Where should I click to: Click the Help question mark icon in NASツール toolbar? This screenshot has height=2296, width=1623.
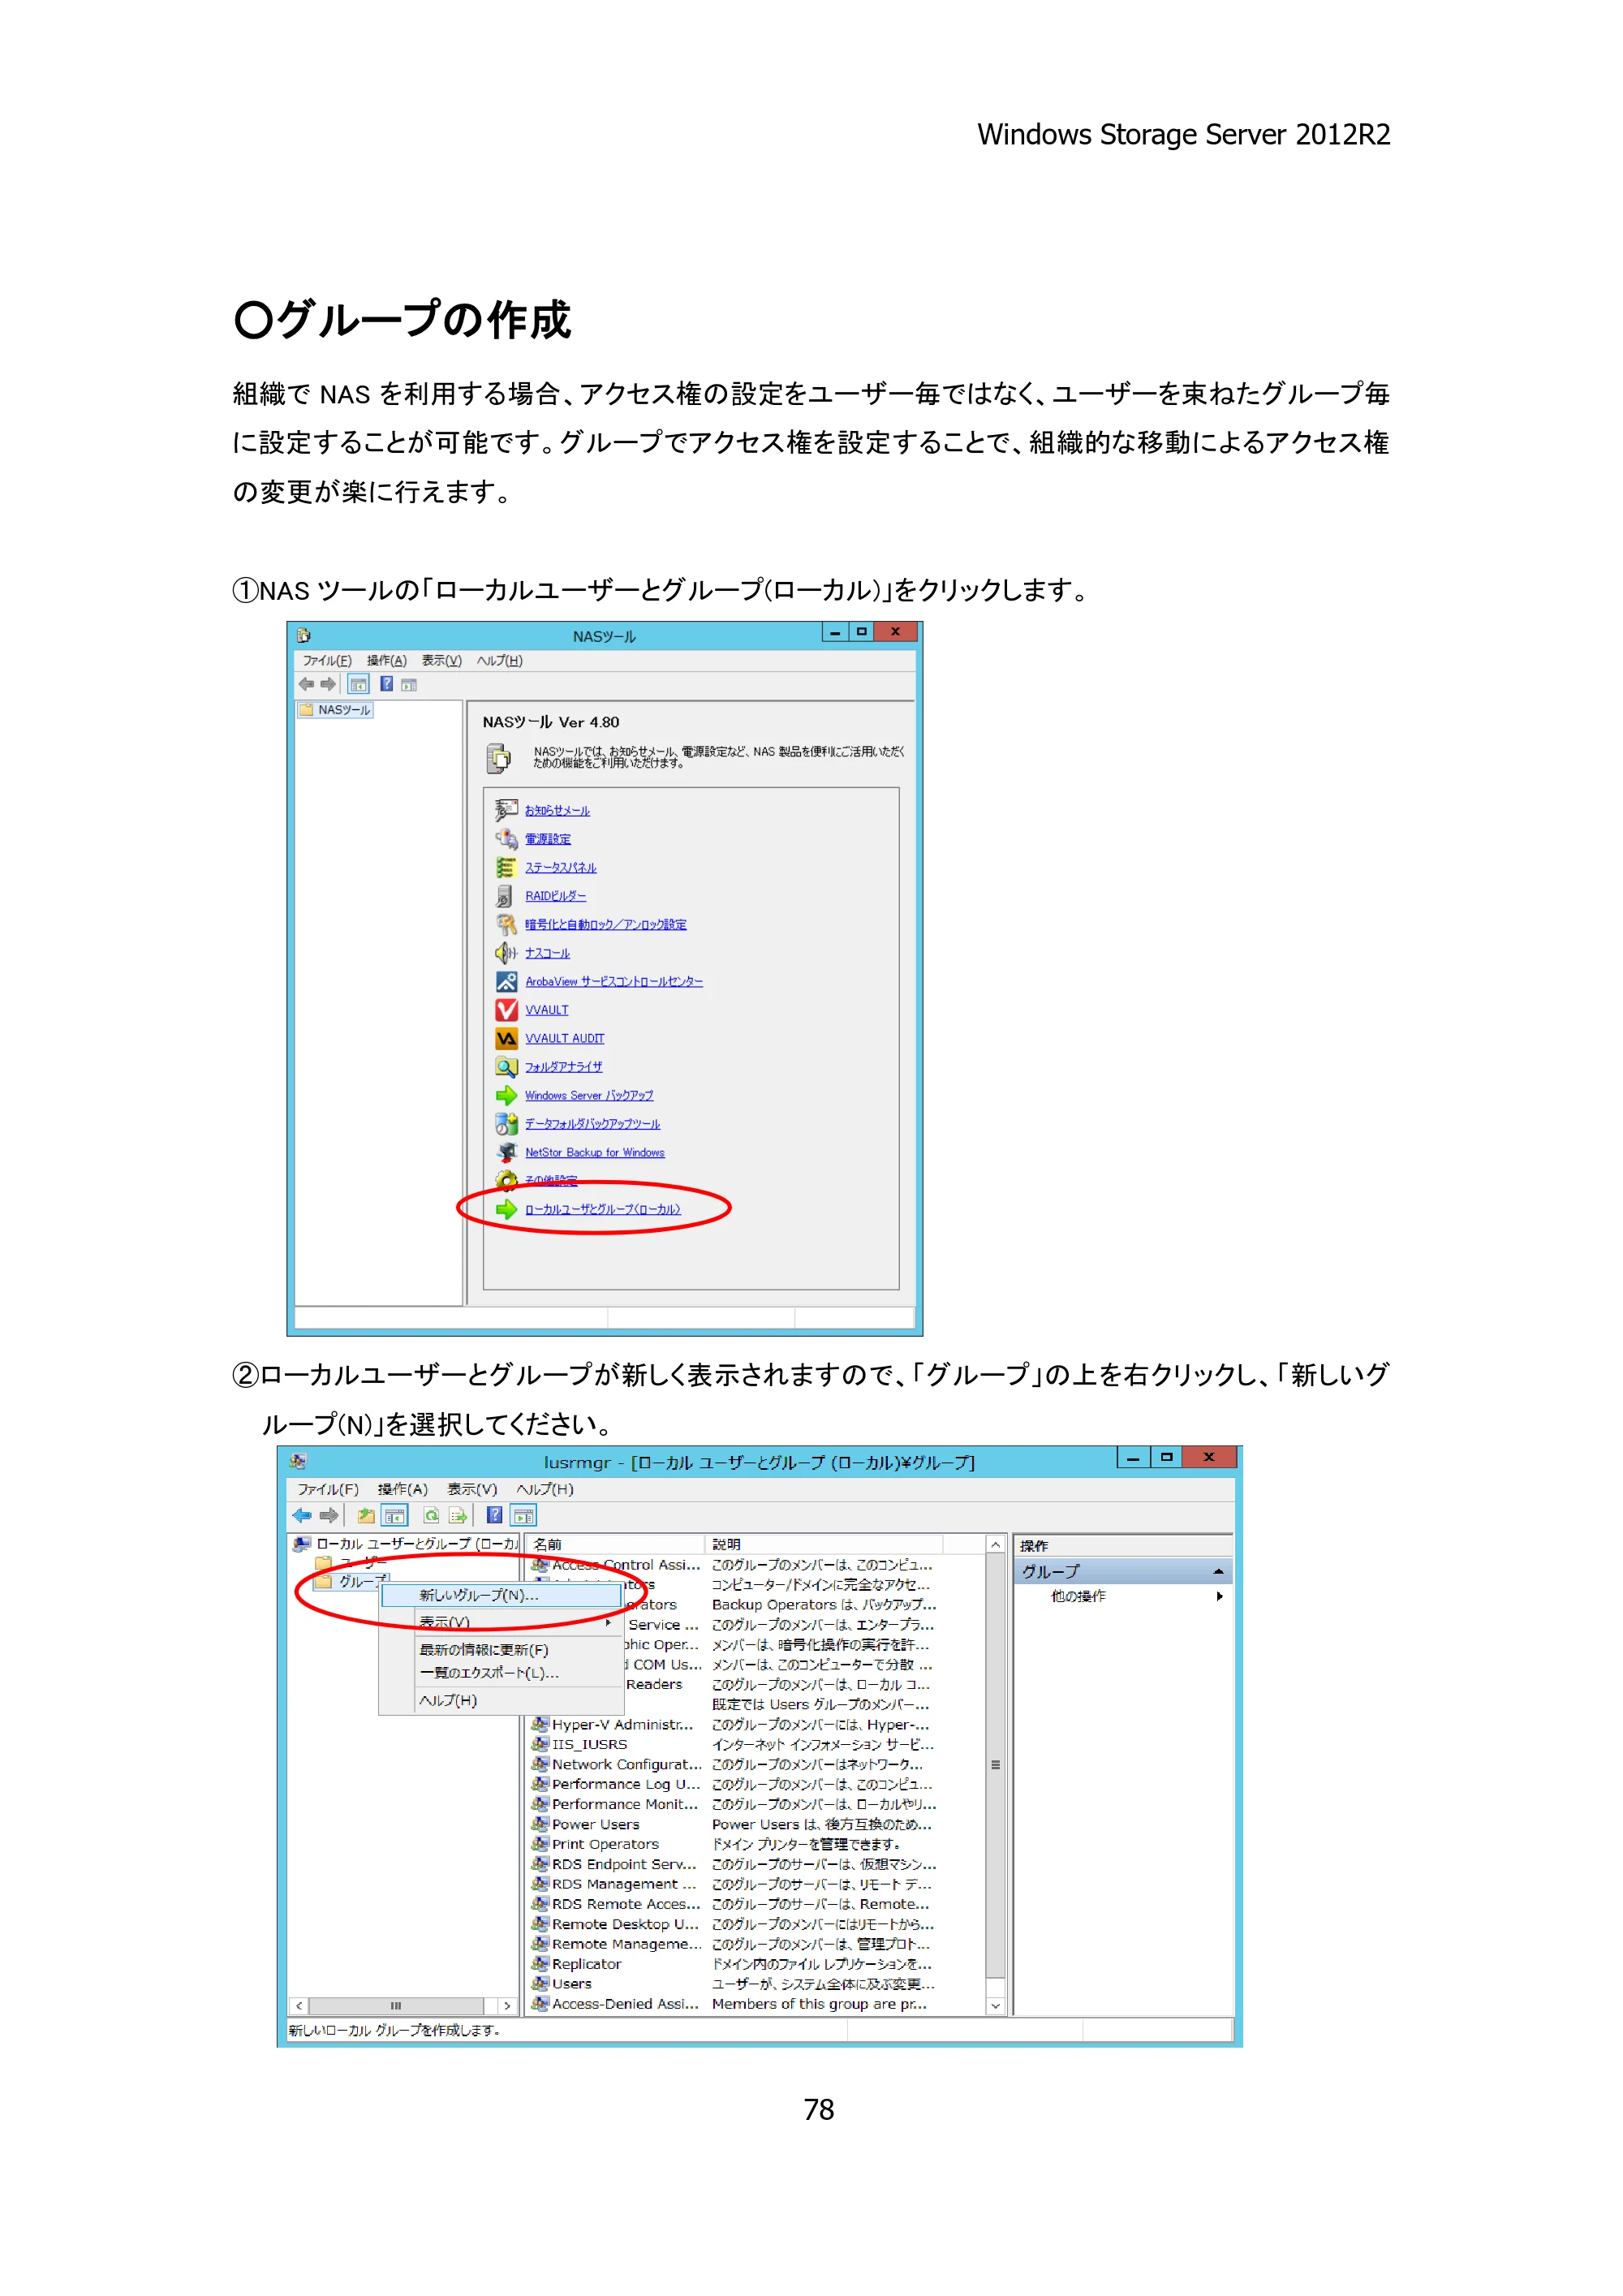(386, 684)
